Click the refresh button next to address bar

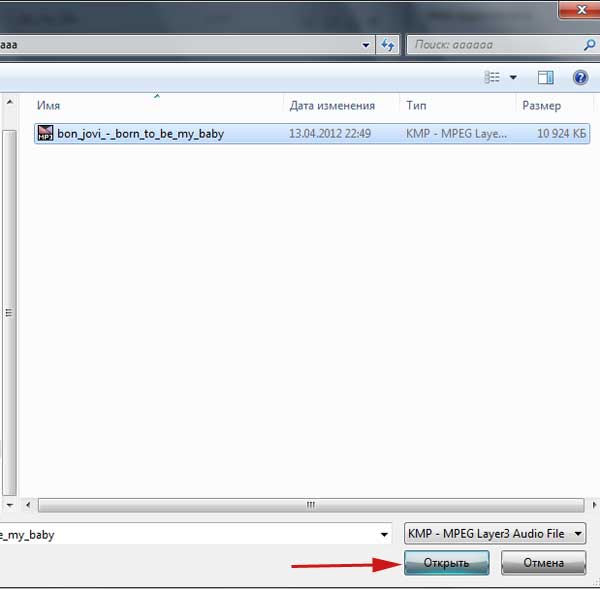click(x=388, y=44)
